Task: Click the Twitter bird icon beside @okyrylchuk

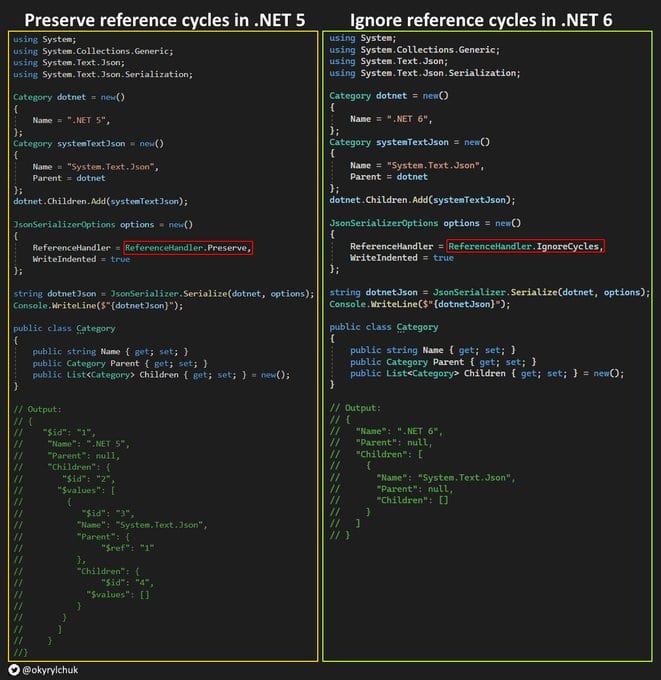Action: click(14, 670)
